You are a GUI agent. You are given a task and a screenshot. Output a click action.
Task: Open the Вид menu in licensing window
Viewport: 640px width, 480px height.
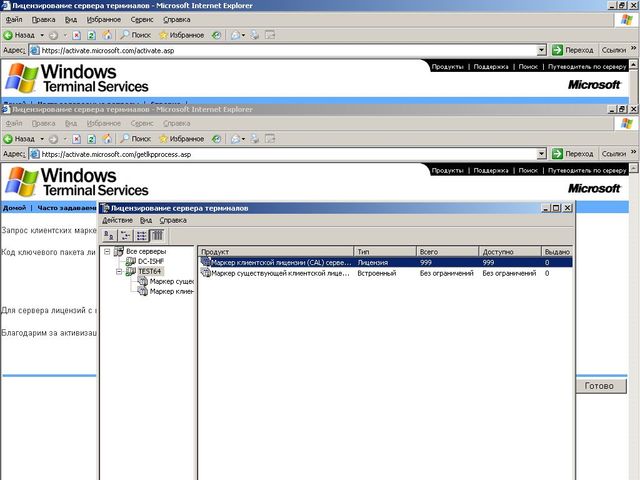pos(146,220)
